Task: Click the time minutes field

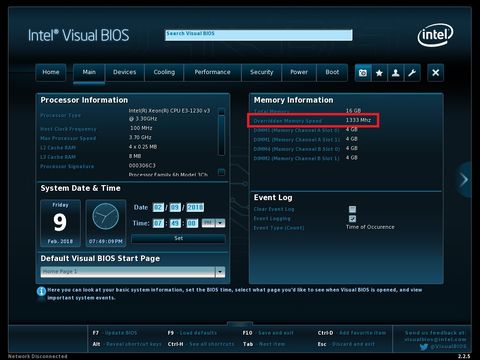Action: [175, 223]
